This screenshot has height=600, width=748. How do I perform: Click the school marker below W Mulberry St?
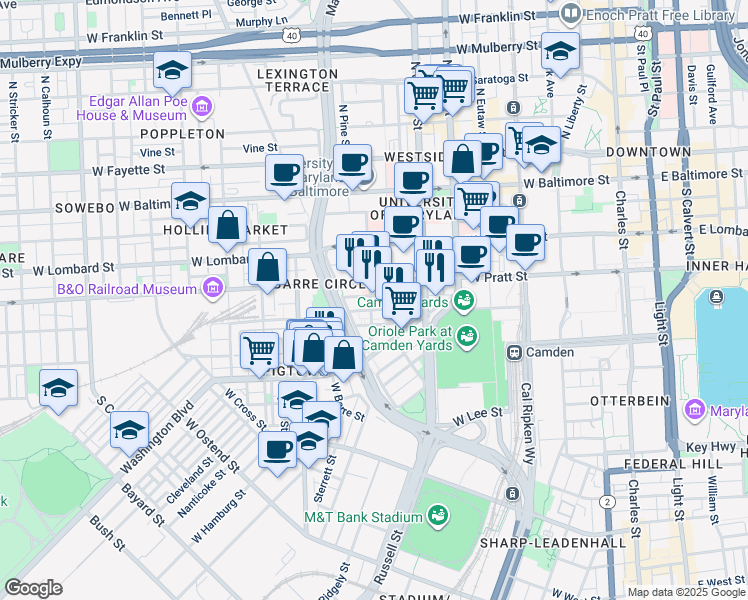pyautogui.click(x=560, y=52)
